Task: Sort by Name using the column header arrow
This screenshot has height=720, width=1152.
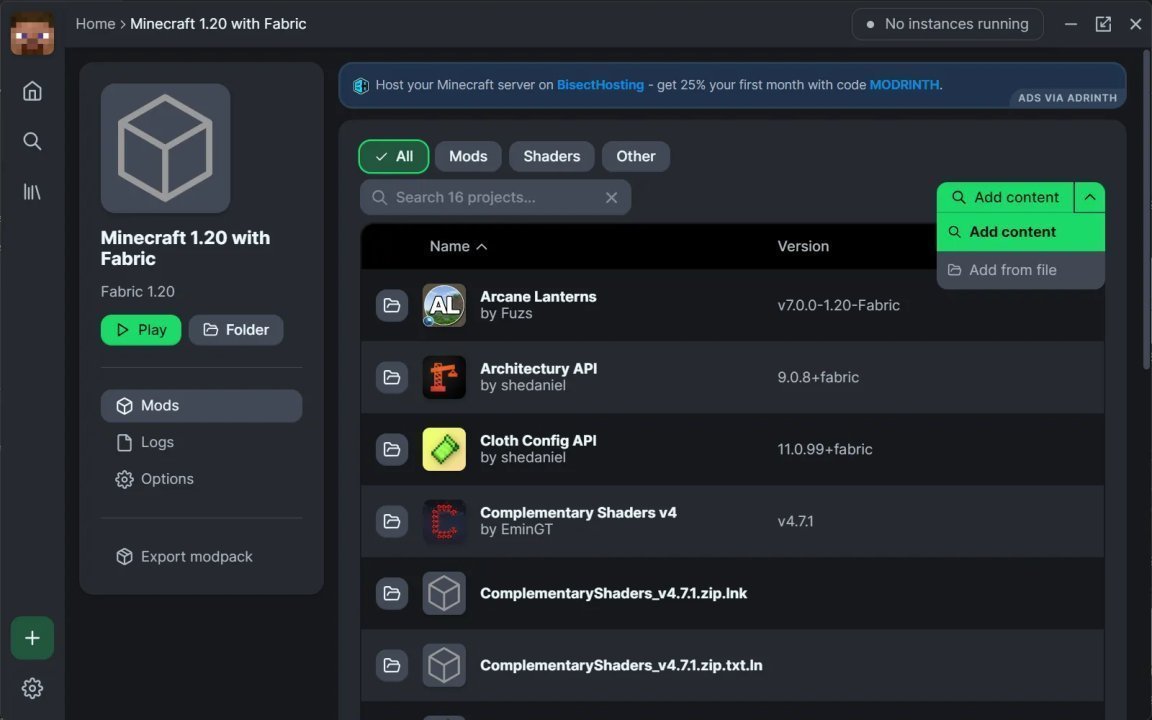Action: point(481,246)
